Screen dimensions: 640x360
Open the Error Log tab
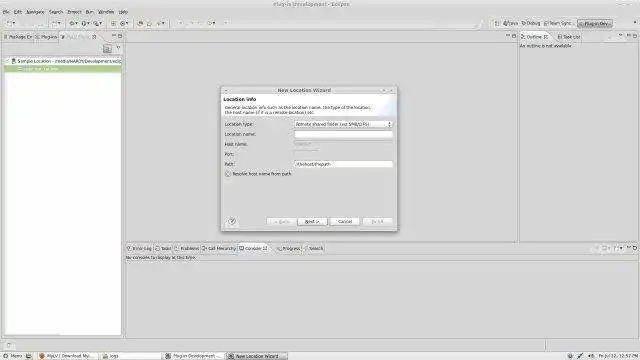(x=140, y=248)
